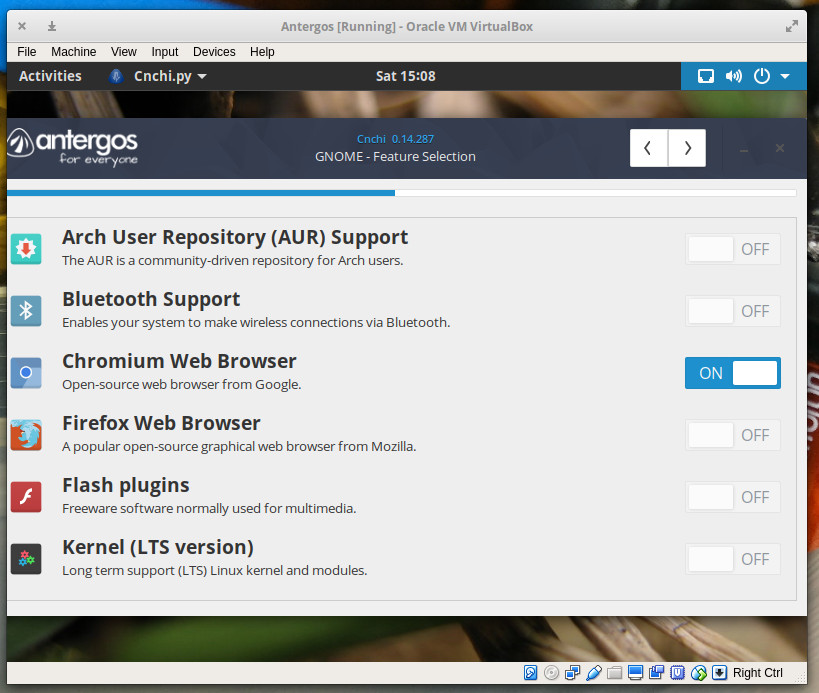
Task: Turn off the Chromium Web Browser switch
Action: pos(732,373)
